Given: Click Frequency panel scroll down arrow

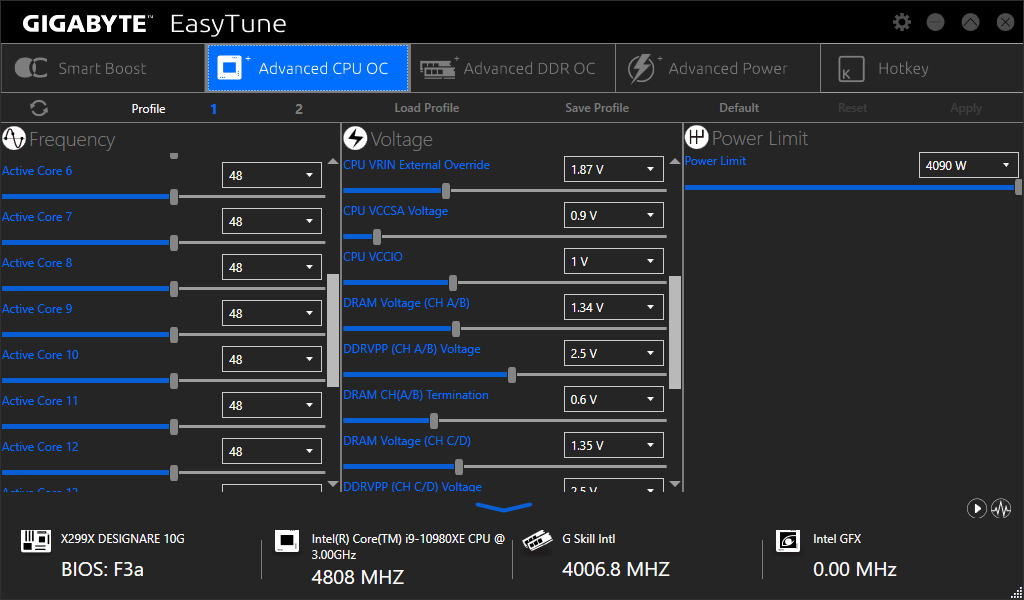Looking at the screenshot, I should click(333, 484).
